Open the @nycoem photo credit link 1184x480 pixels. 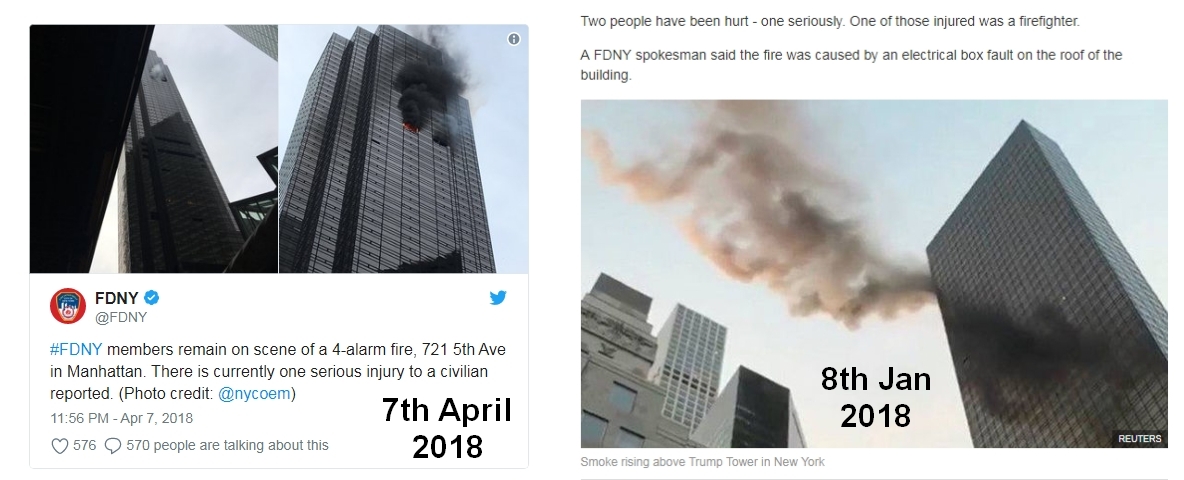[254, 394]
